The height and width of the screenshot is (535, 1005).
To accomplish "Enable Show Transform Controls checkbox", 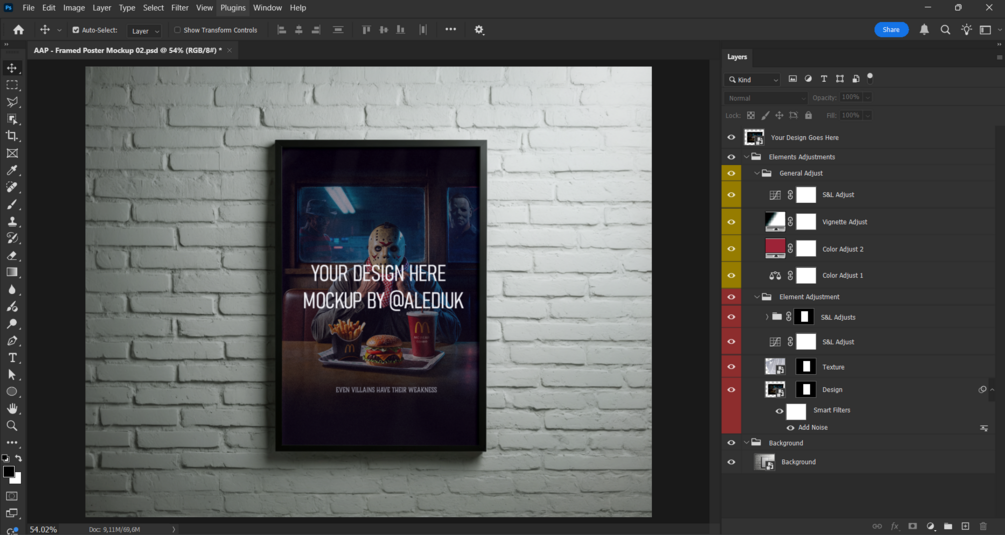I will [178, 30].
